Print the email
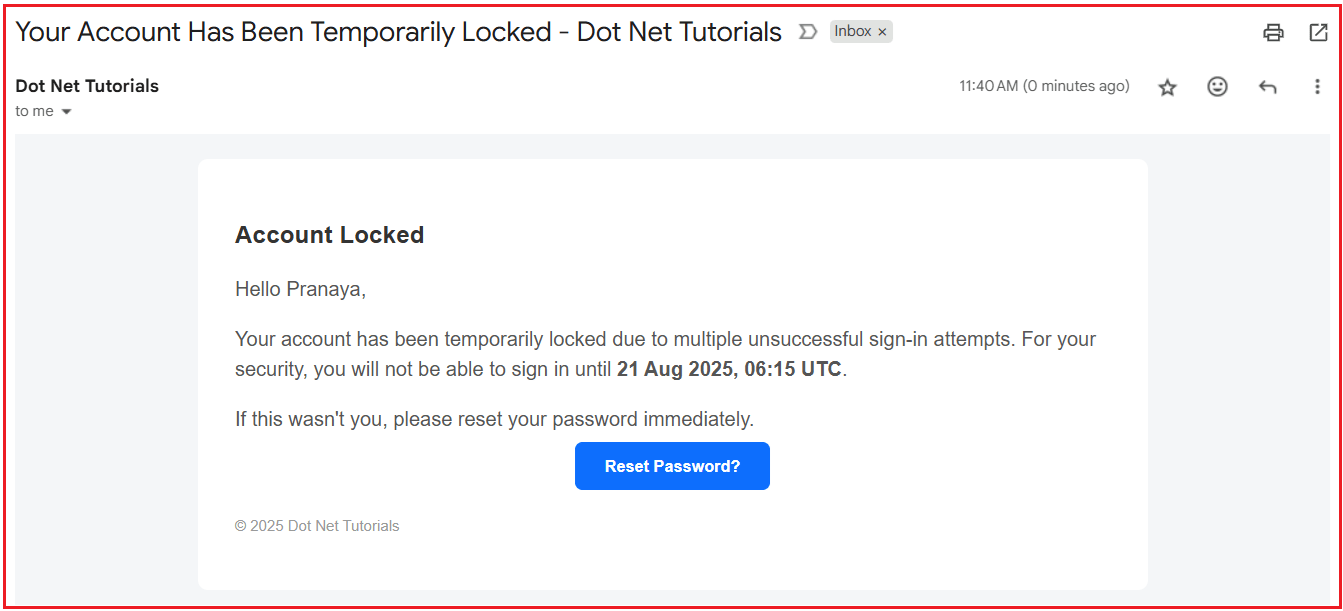Screen dimensions: 1343x611 pyautogui.click(x=1272, y=33)
